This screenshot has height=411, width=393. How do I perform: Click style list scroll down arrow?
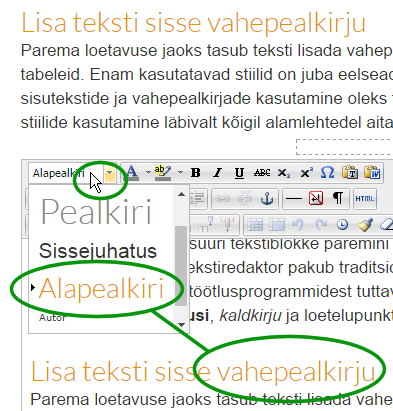181,324
